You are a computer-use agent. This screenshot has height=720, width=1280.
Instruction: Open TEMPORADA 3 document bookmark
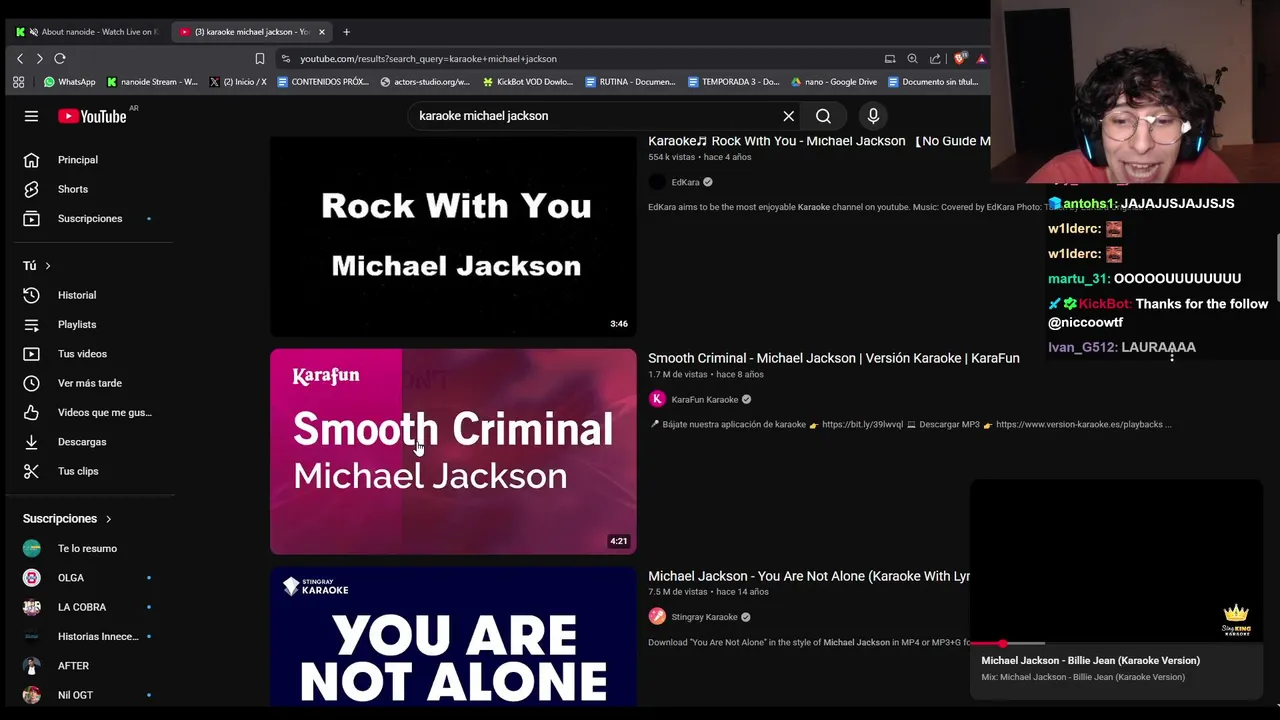[734, 82]
